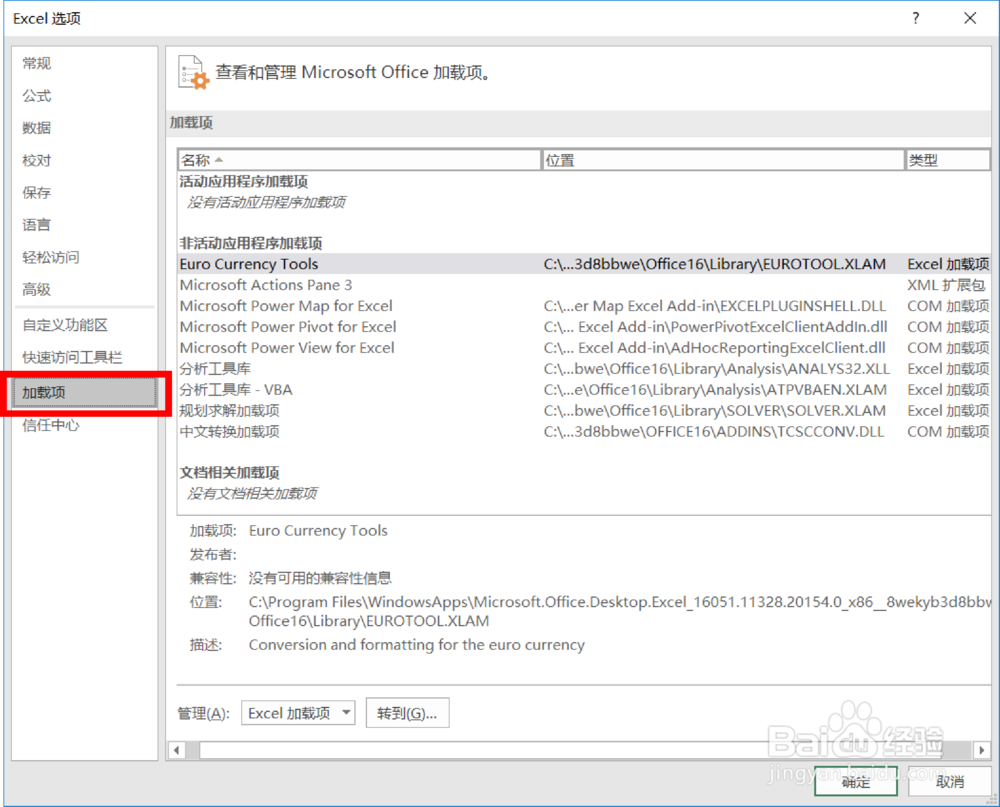
Task: Open the 高级 options
Action: [x=36, y=290]
